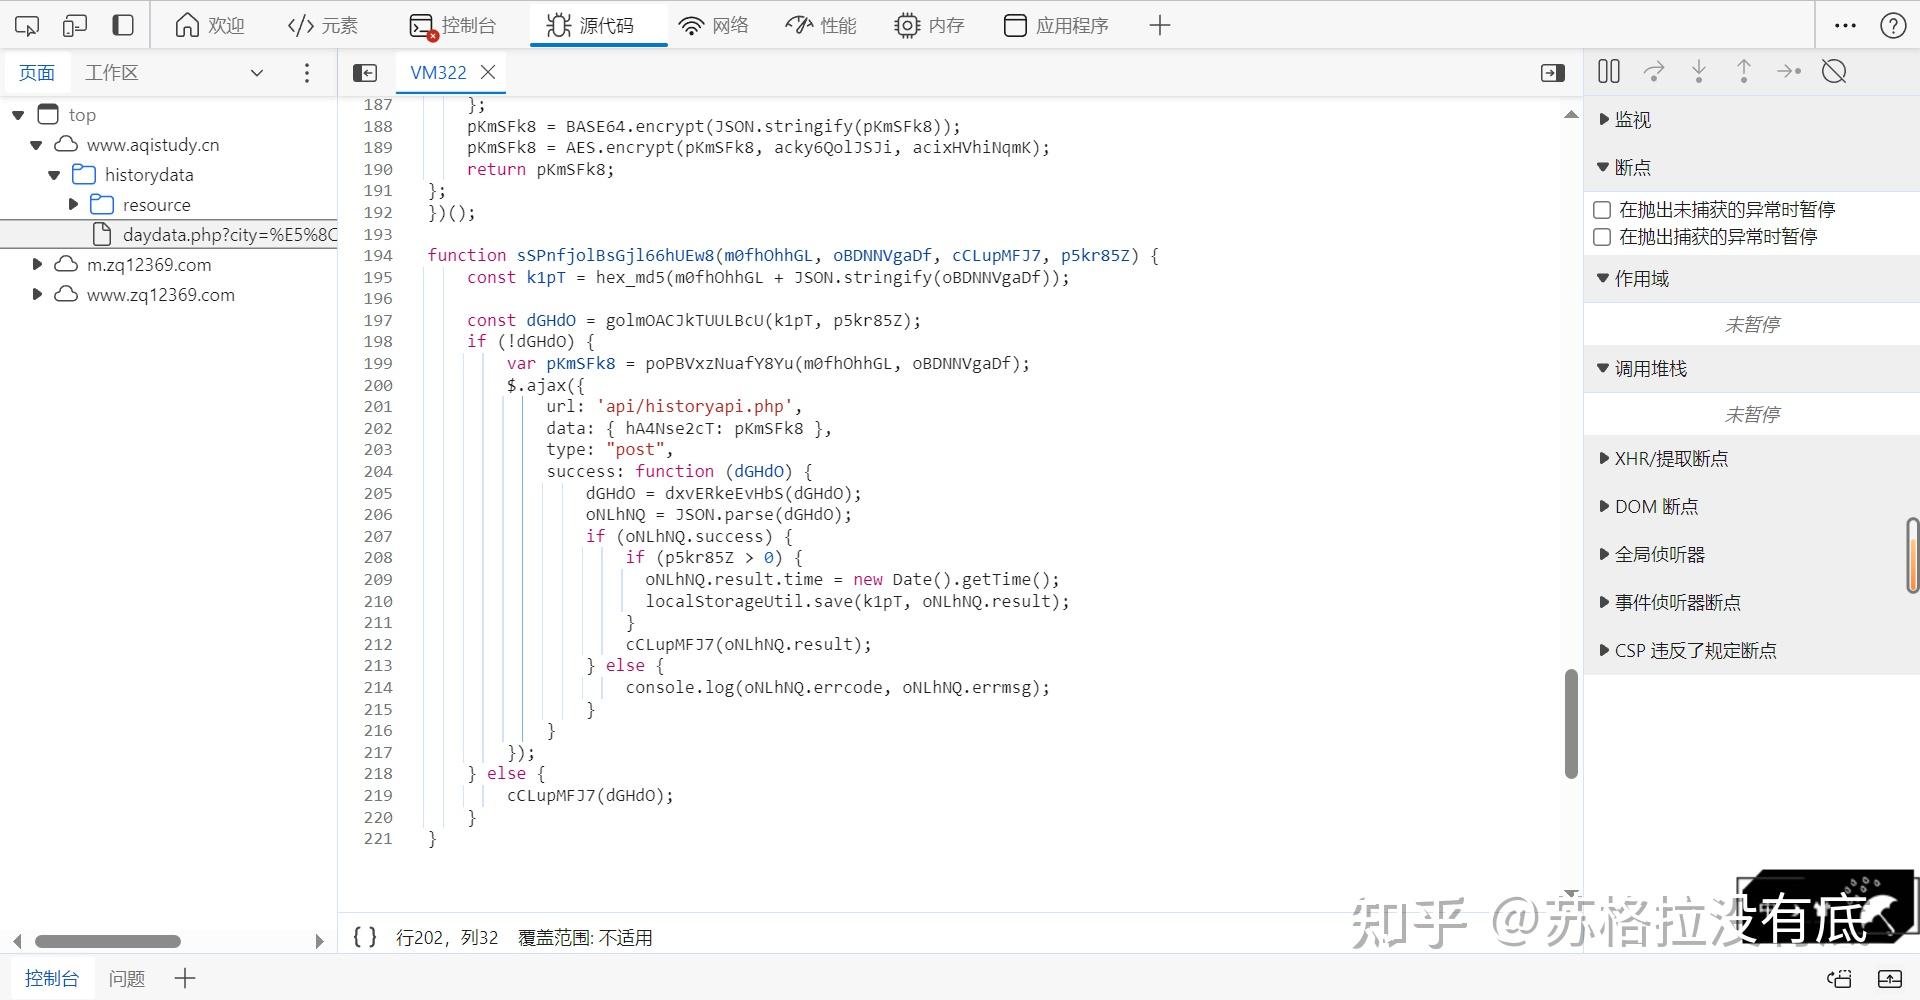Close the VM322 source tab
The width and height of the screenshot is (1920, 1000).
click(x=488, y=72)
